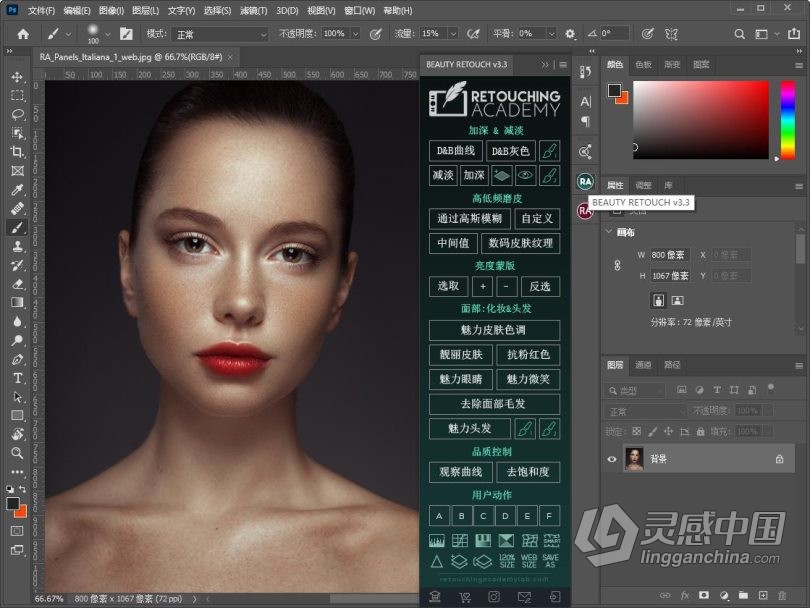The width and height of the screenshot is (810, 608).
Task: Create a new layer in Layers panel
Action: (762, 595)
